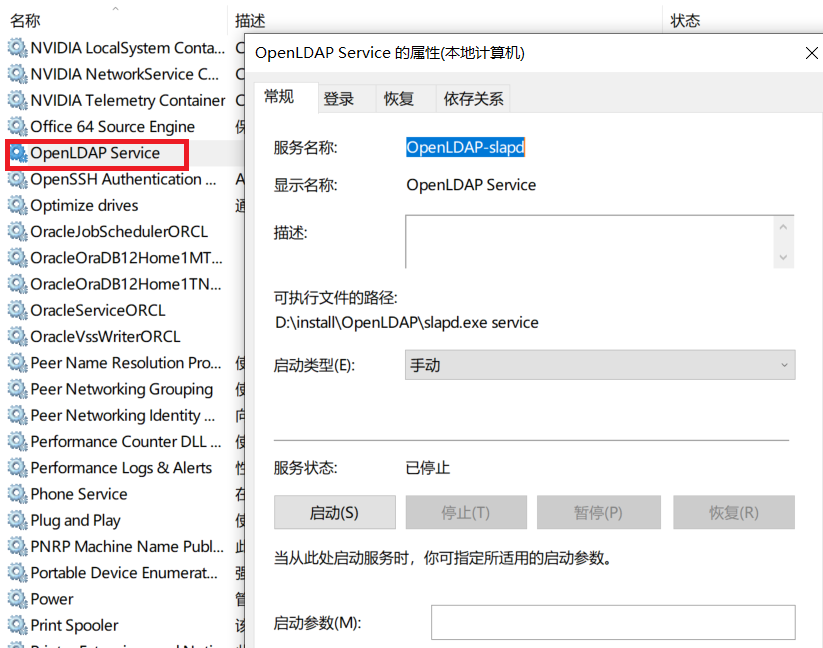Click the Print Spooler service icon

18,625
